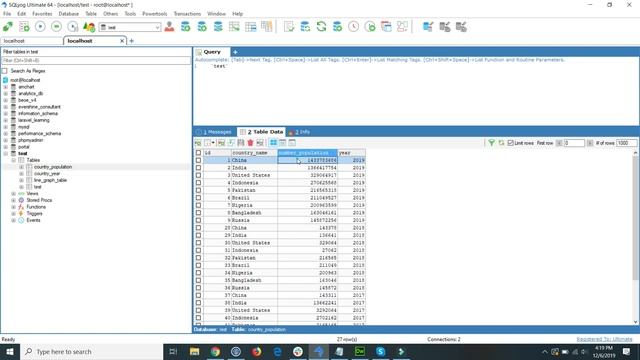Click the save changes disk icon

point(241,142)
